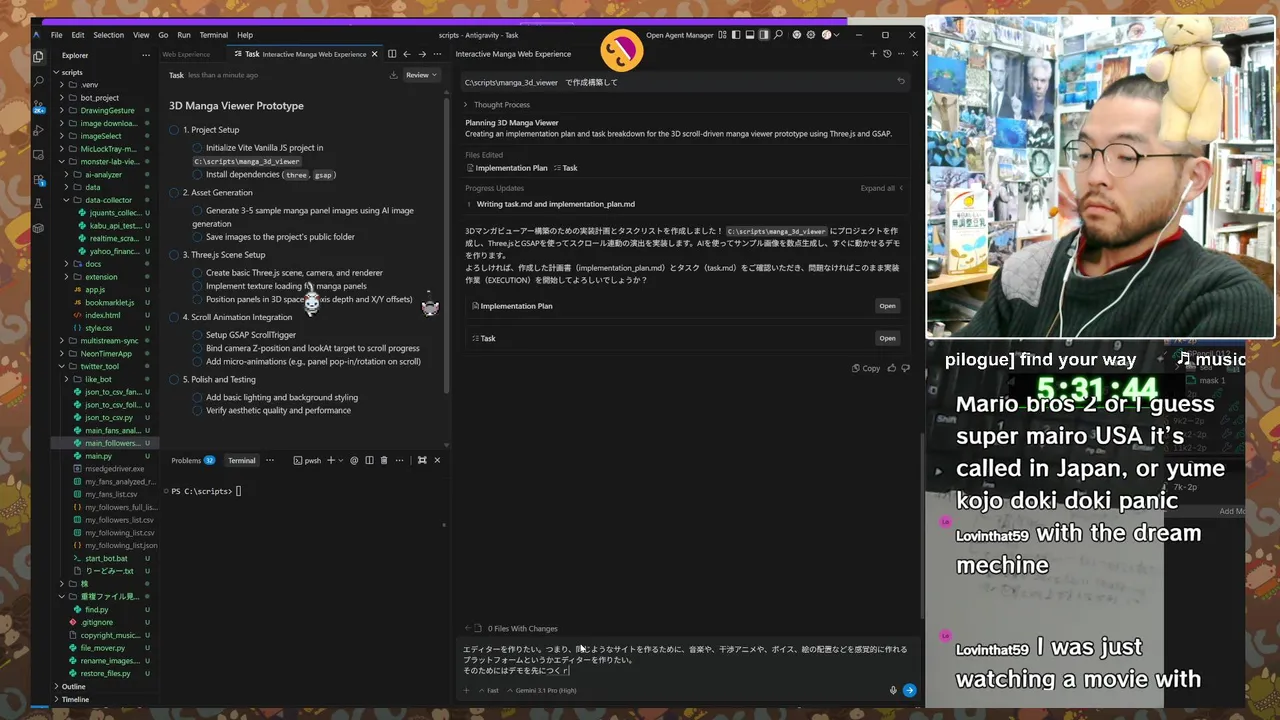The height and width of the screenshot is (720, 1280).
Task: Give a thumbs down to the response
Action: click(x=906, y=368)
